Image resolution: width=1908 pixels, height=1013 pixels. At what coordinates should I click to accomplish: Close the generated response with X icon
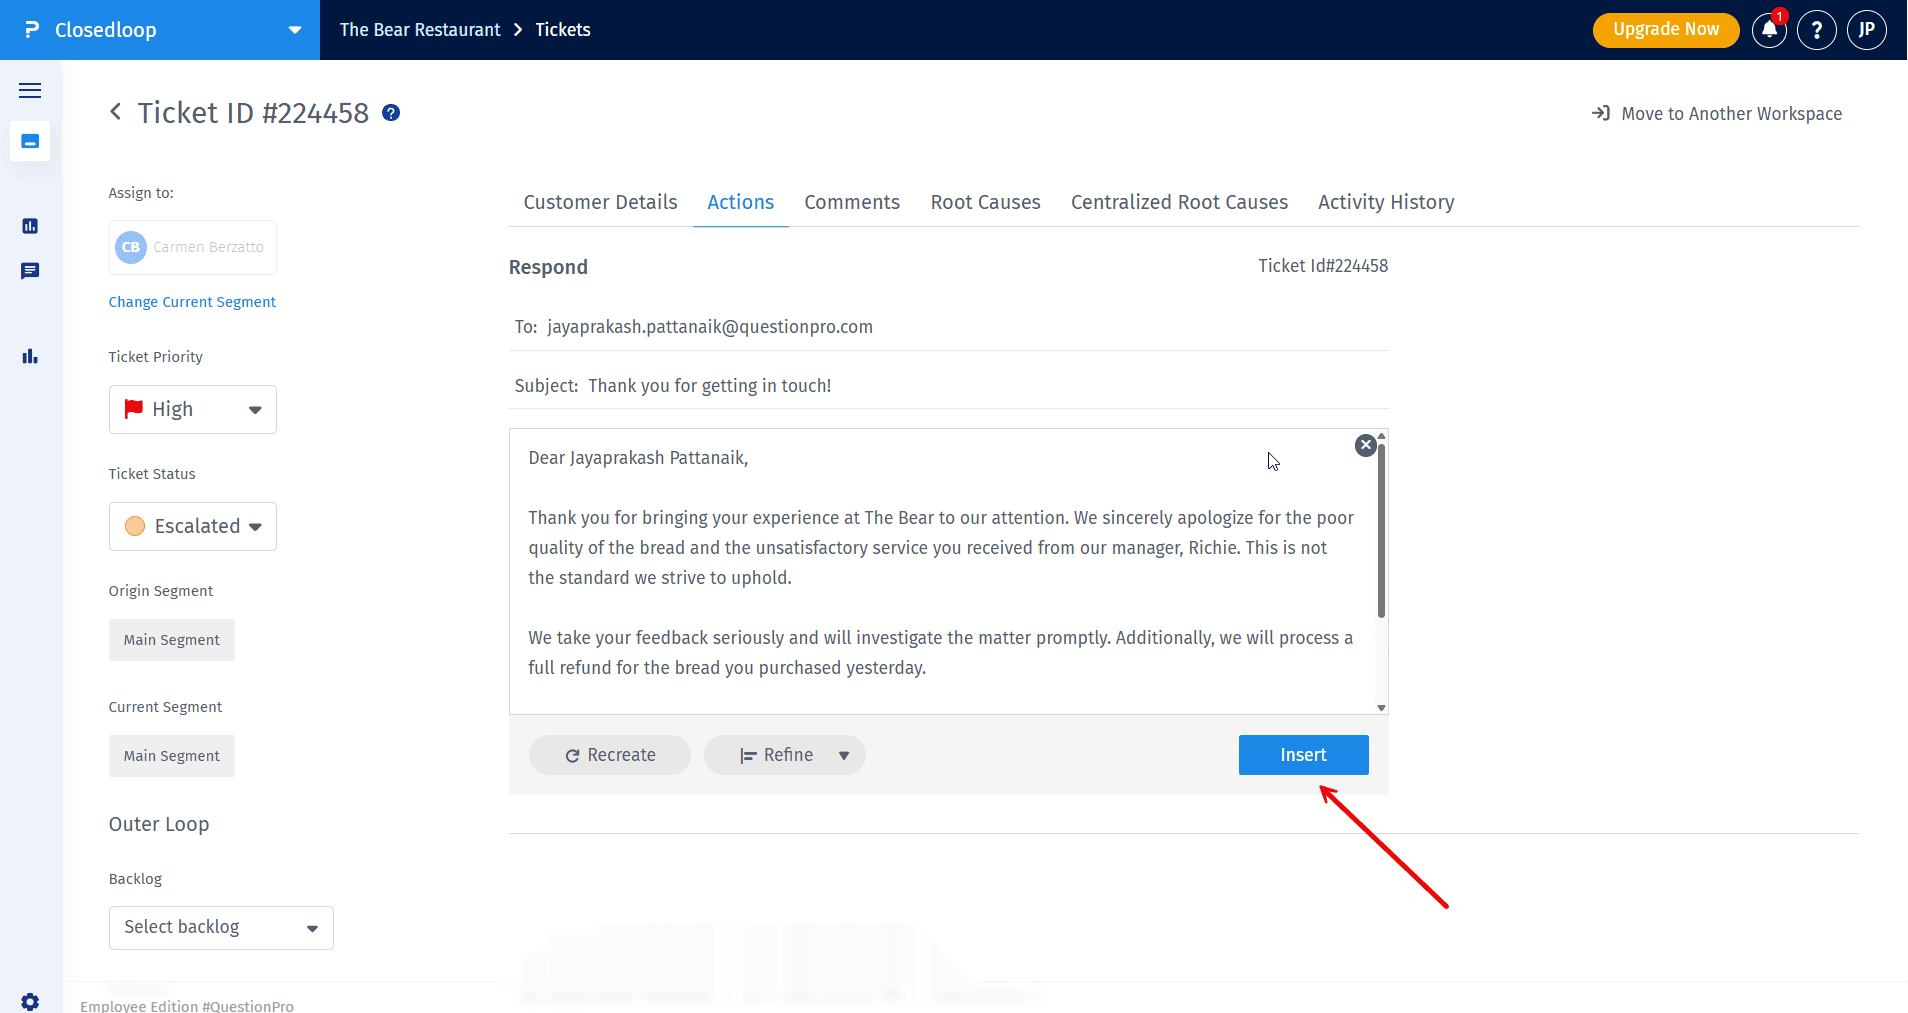[x=1365, y=445]
